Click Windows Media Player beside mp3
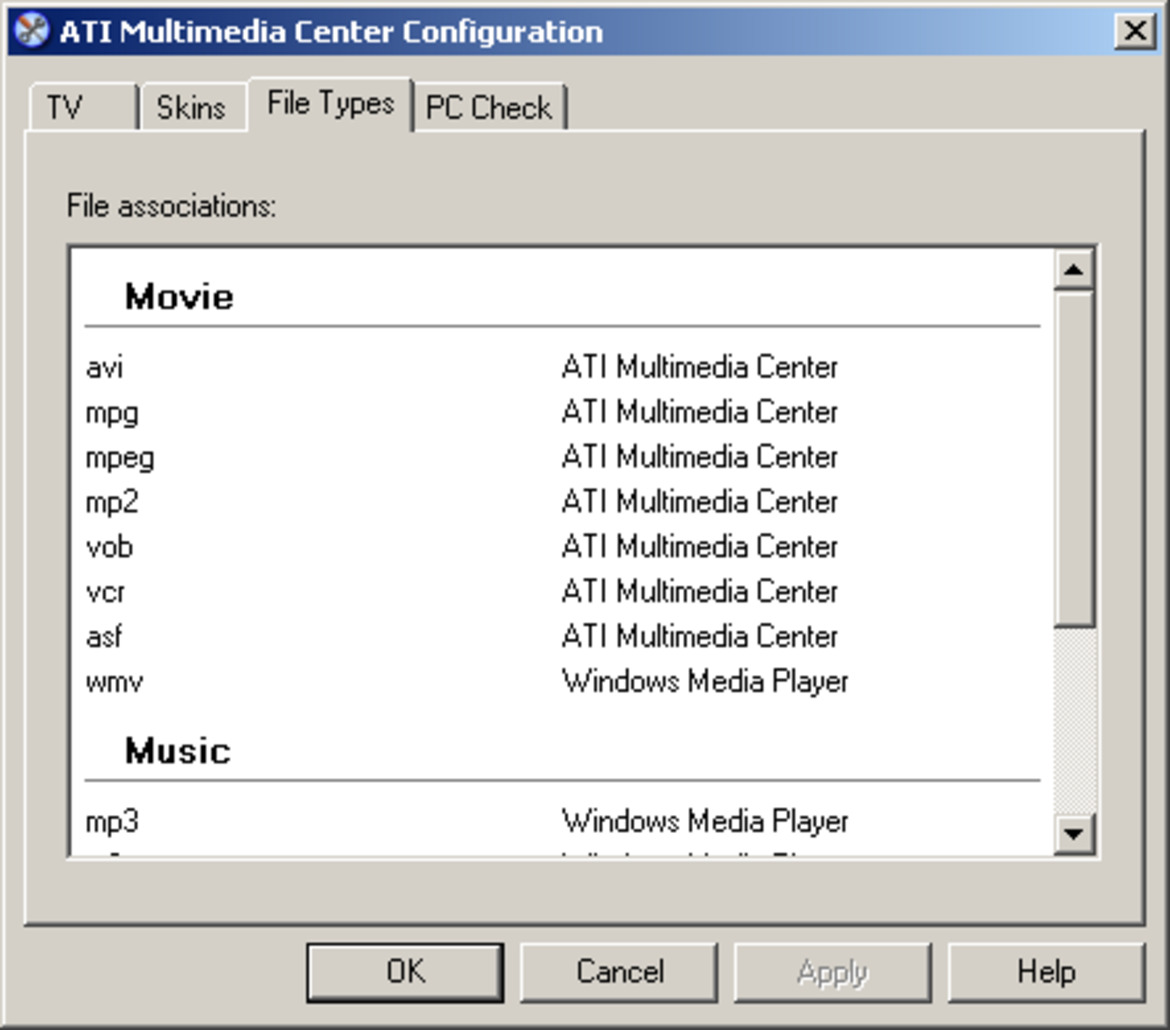The width and height of the screenshot is (1170, 1030). 705,821
